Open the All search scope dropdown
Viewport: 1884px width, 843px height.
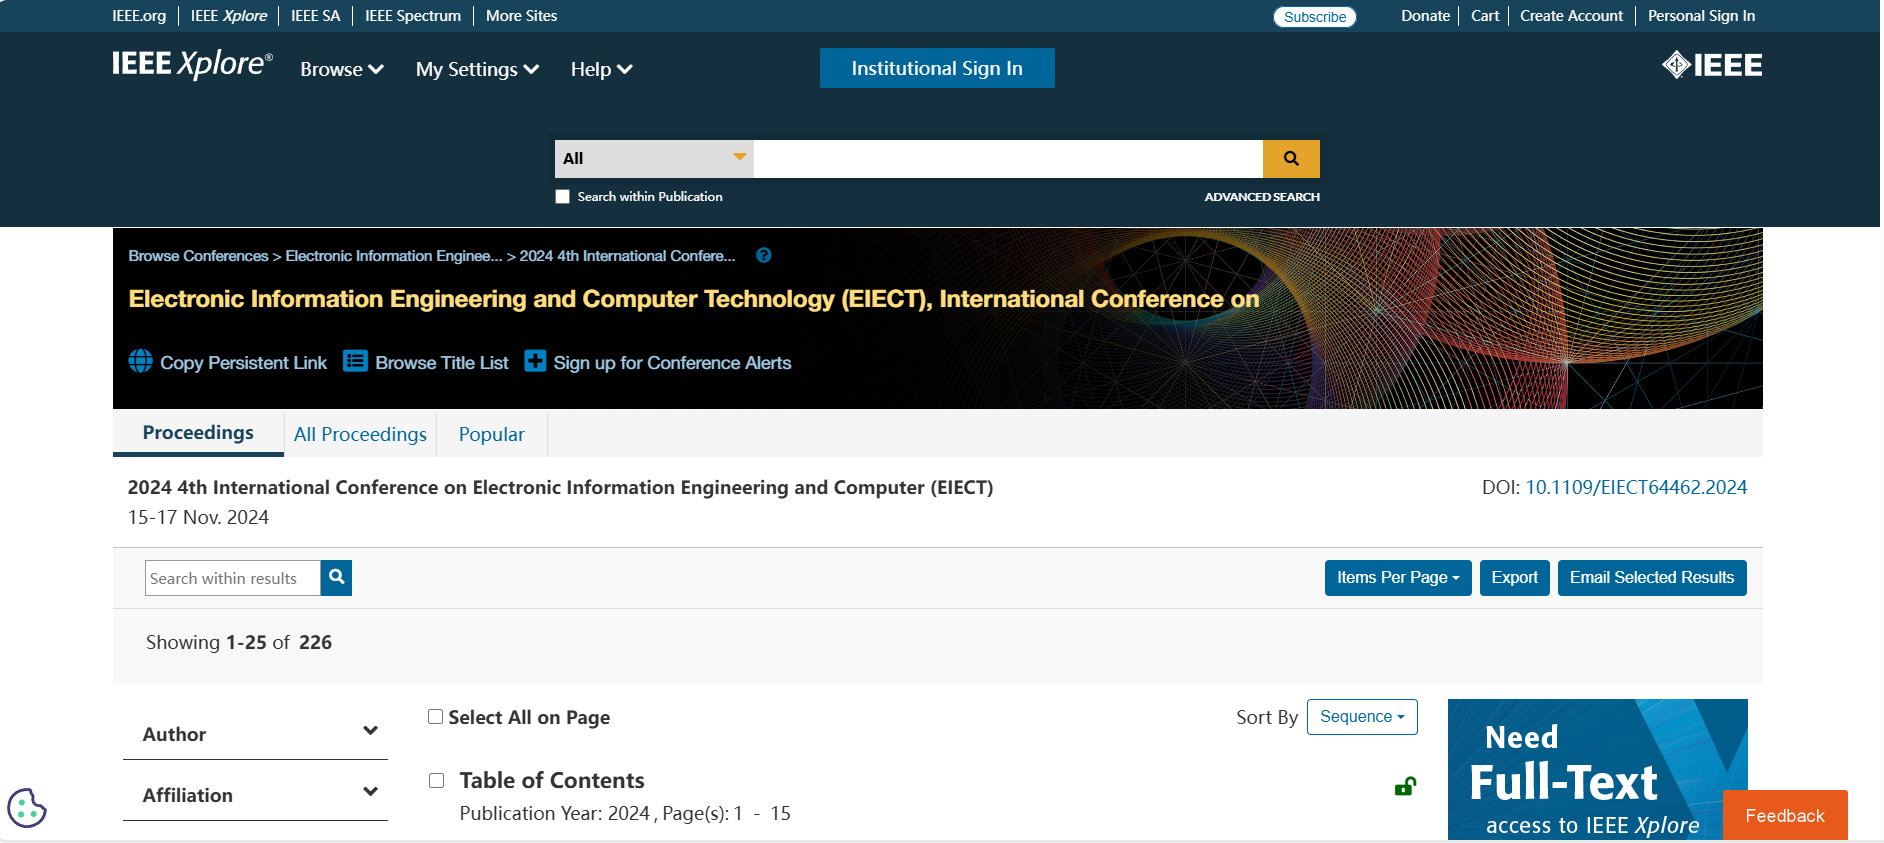click(654, 158)
